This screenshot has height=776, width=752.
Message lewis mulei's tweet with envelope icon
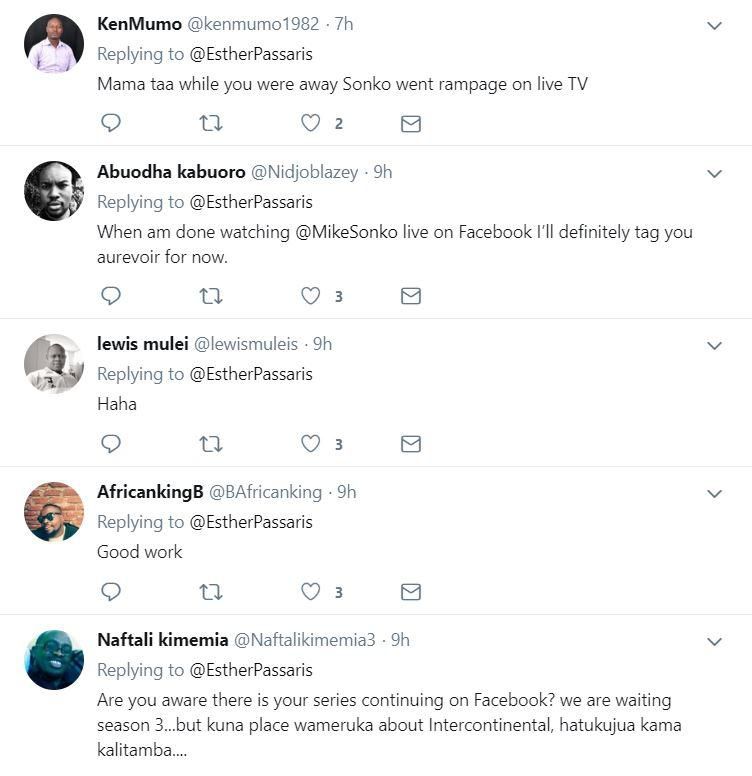coord(410,444)
